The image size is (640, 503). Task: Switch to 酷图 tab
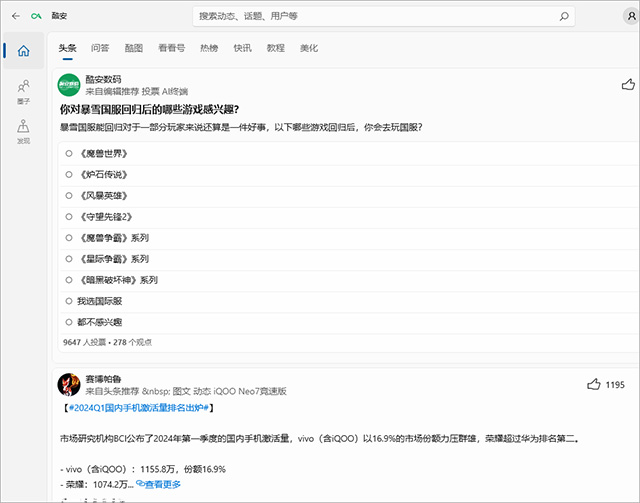click(x=134, y=48)
